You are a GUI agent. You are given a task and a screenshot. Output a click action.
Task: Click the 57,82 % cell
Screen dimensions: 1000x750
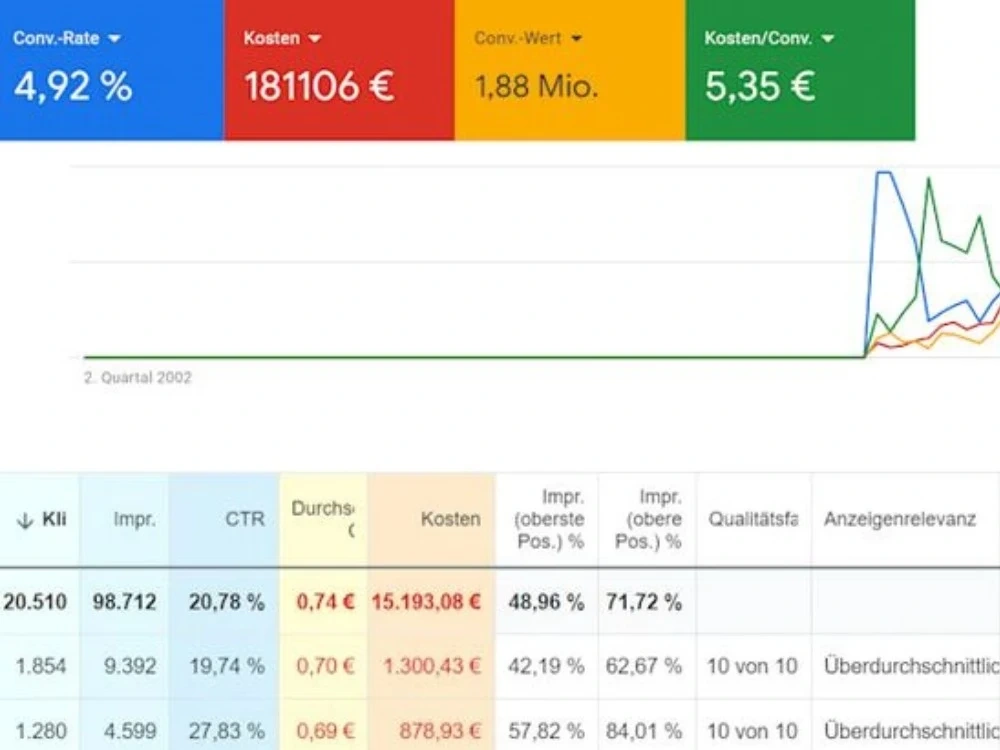click(547, 731)
